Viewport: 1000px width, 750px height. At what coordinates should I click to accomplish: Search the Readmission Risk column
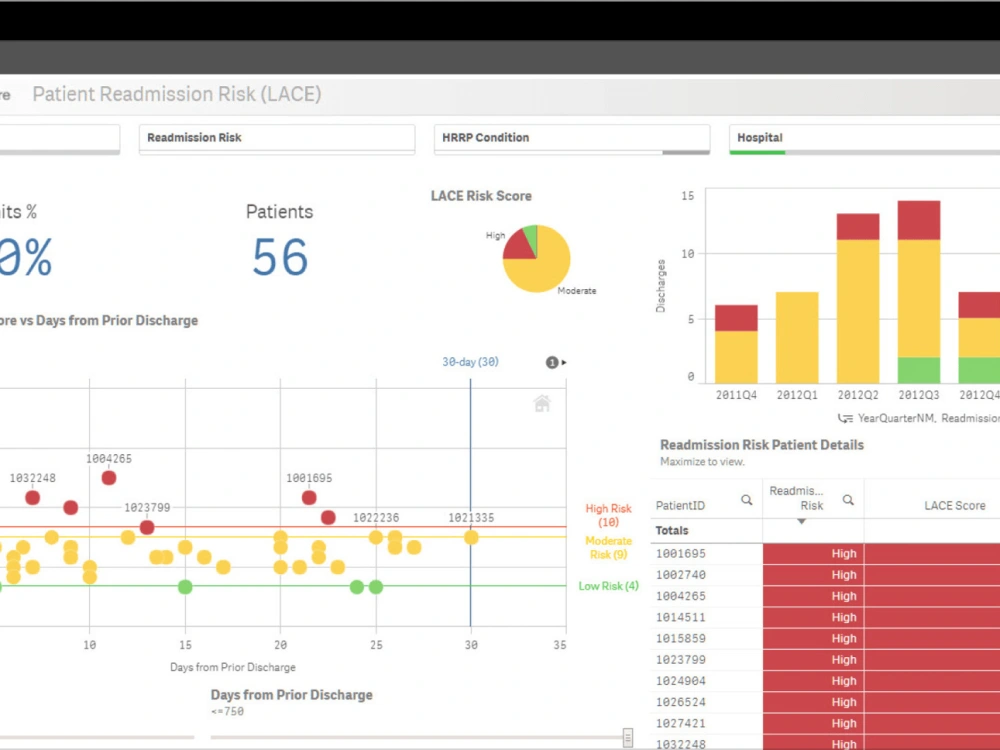(848, 500)
